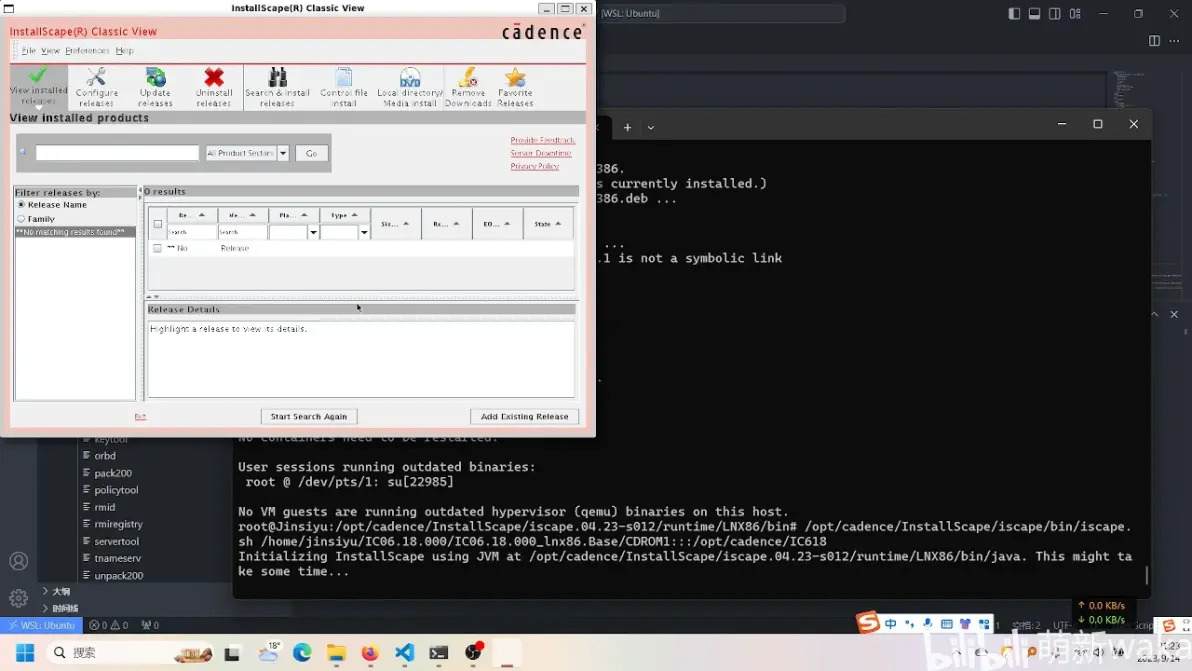Click the Add Existing Release button
The height and width of the screenshot is (671, 1192).
click(x=525, y=416)
